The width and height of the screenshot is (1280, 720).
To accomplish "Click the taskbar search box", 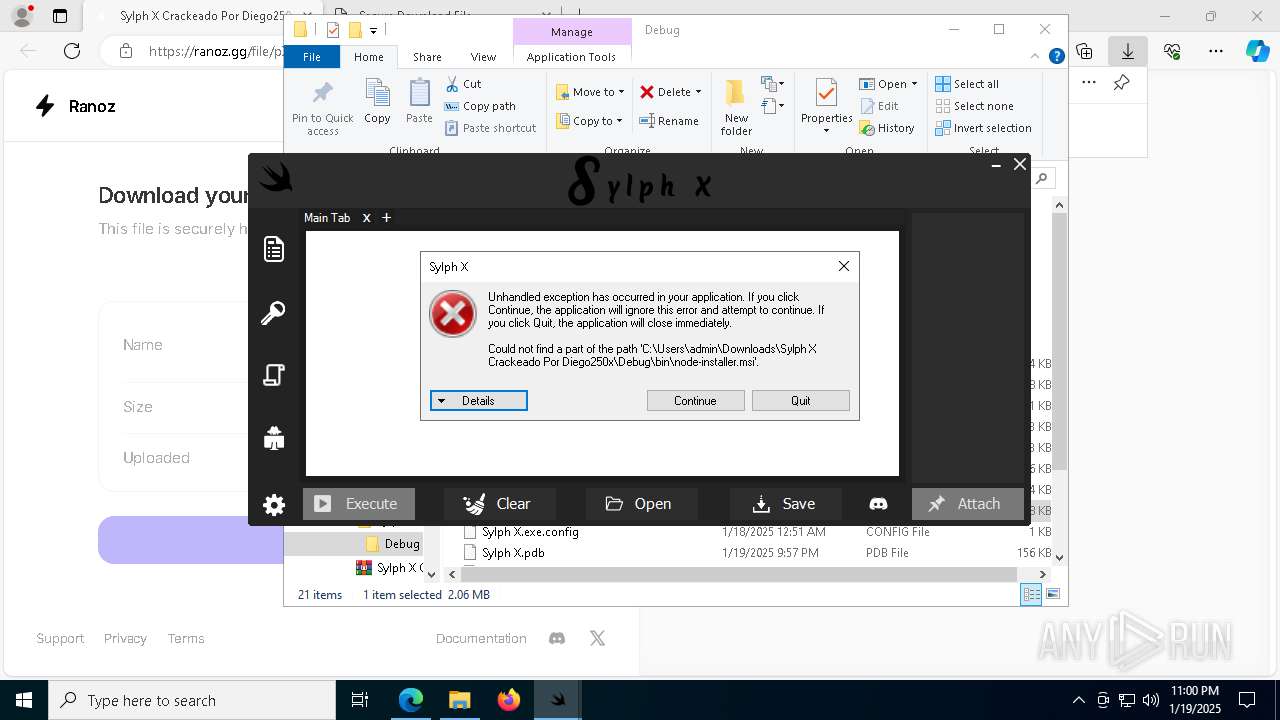I will tap(192, 700).
